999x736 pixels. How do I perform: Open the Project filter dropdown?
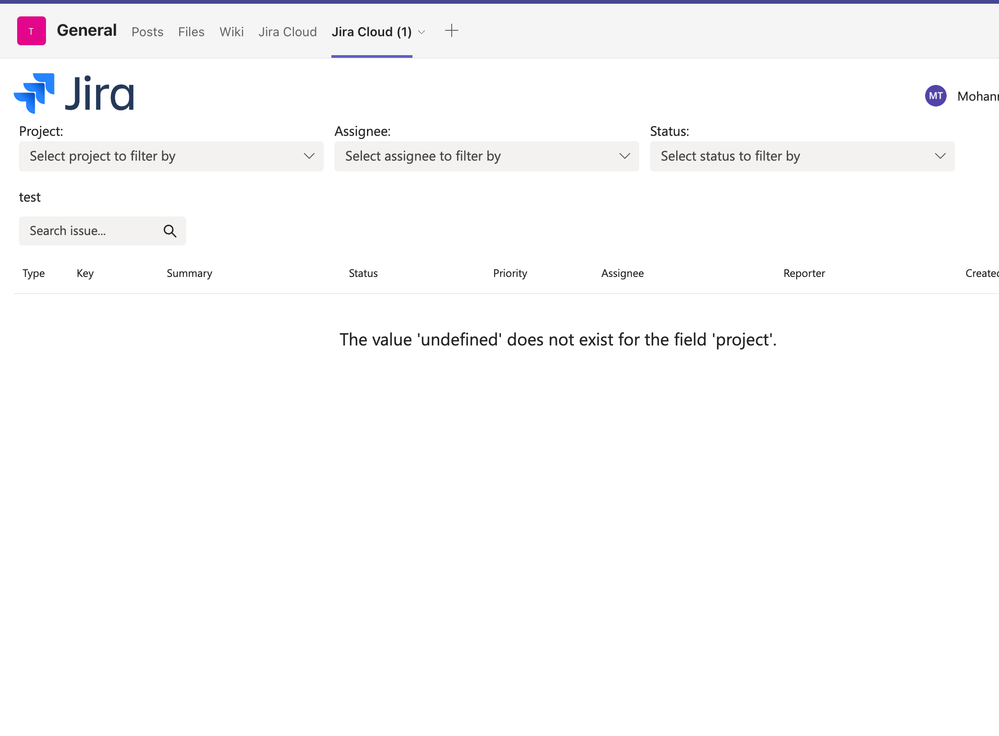click(x=170, y=156)
